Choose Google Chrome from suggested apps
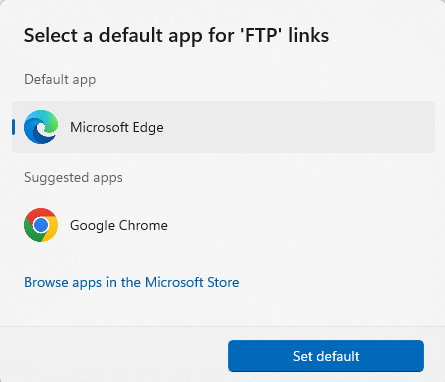445x382 pixels. pos(223,225)
